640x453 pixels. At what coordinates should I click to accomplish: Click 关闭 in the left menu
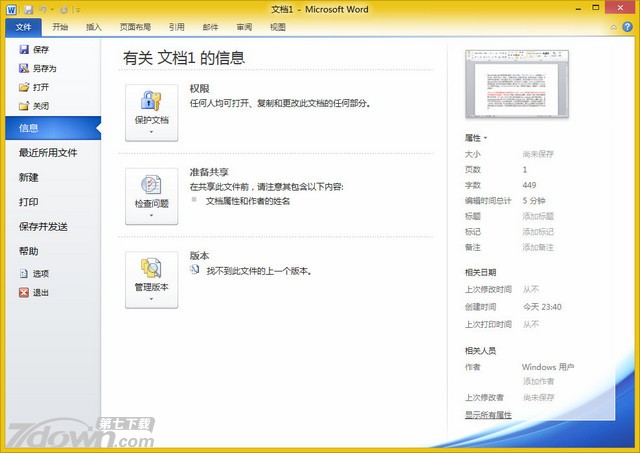34,106
